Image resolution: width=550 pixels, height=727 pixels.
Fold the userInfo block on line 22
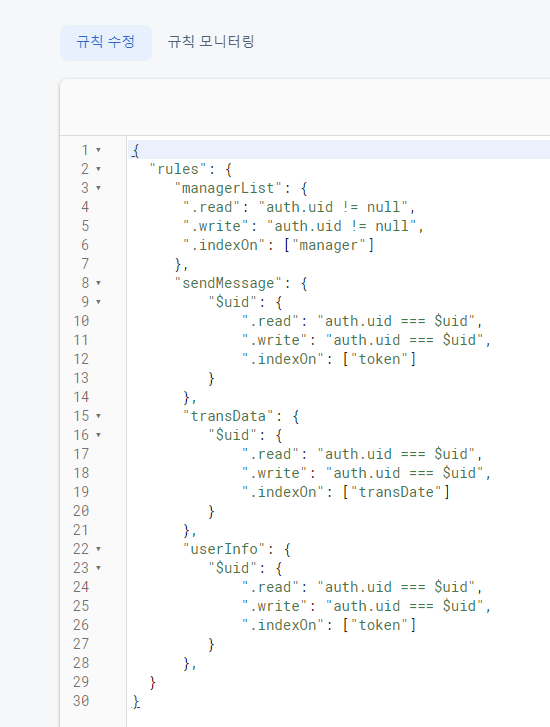pyautogui.click(x=98, y=549)
